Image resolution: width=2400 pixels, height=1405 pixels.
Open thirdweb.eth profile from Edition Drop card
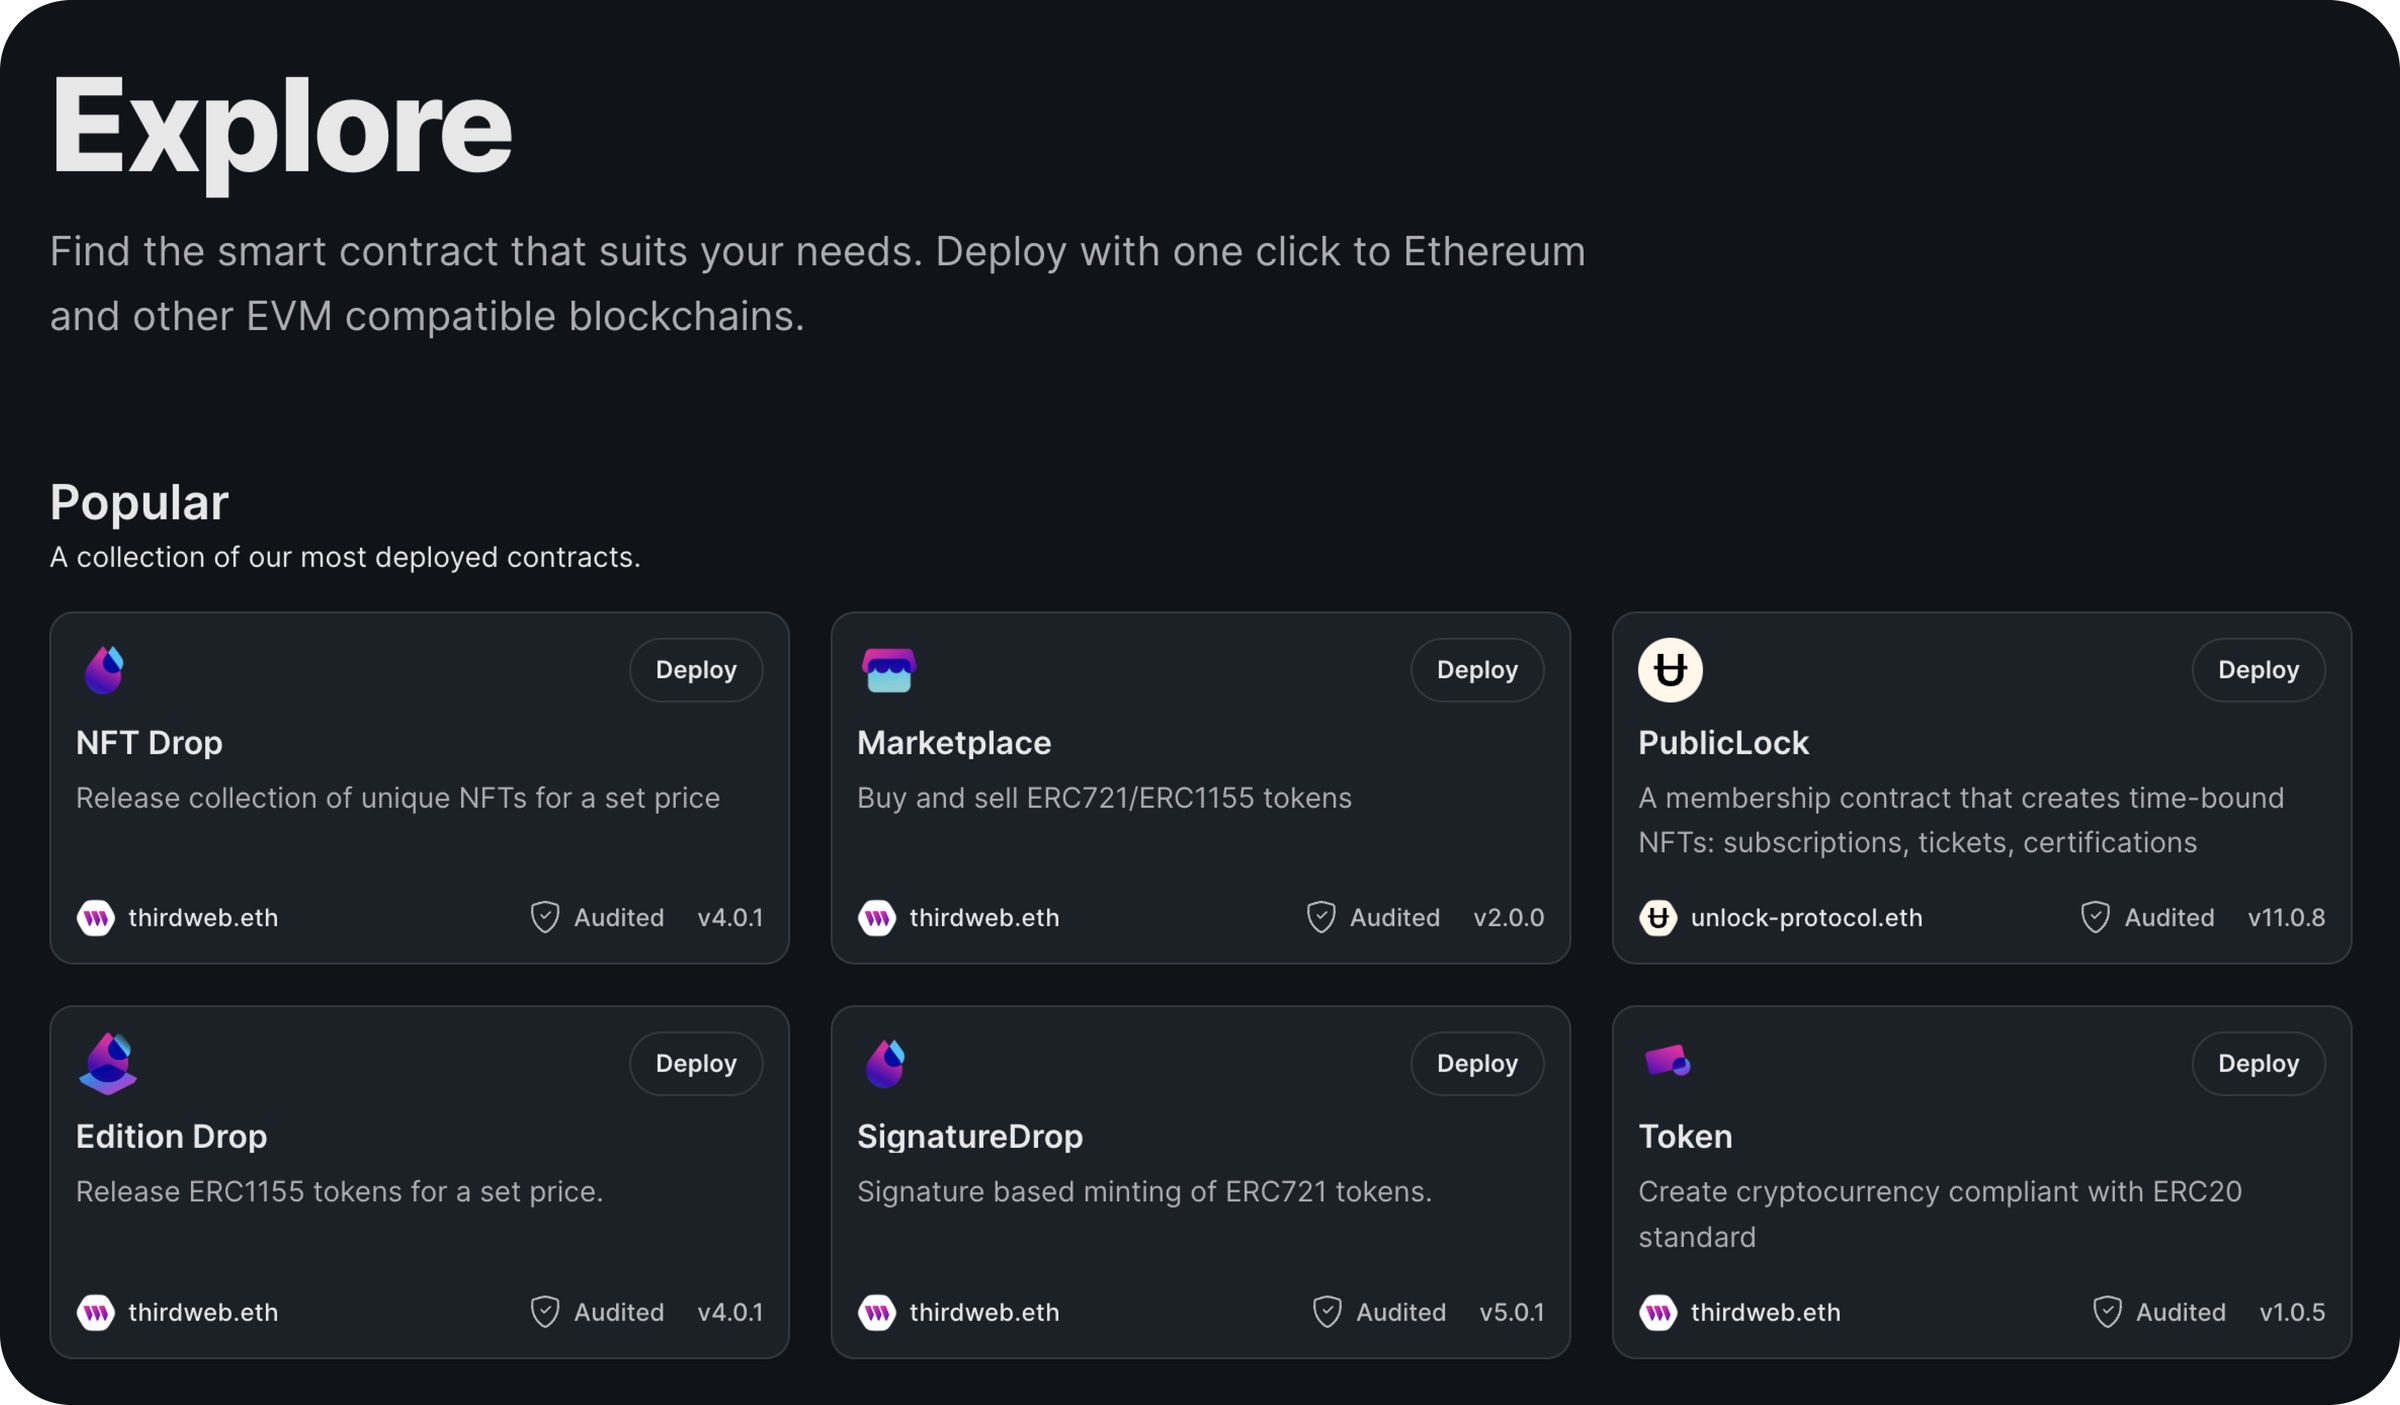coord(201,1312)
